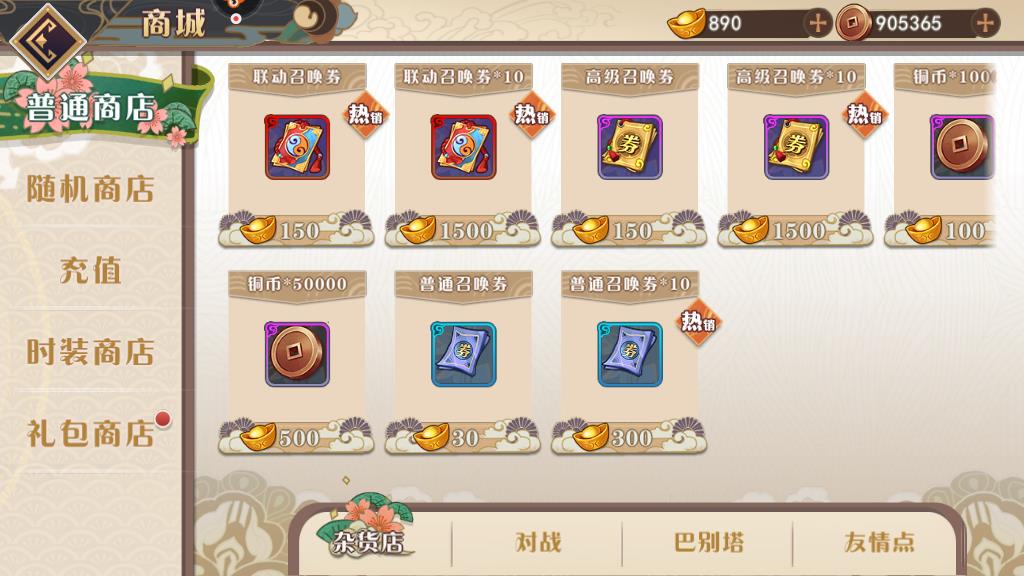This screenshot has width=1024, height=576.
Task: Open the 随机商店 shop category
Action: pos(91,189)
